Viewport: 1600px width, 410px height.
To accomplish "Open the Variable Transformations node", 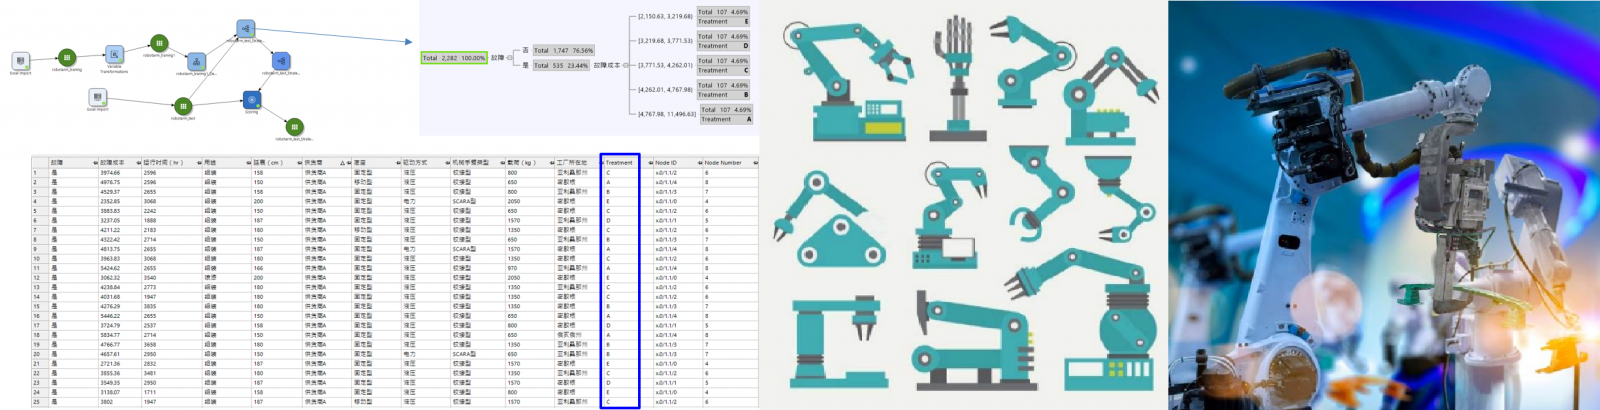I will click(114, 54).
